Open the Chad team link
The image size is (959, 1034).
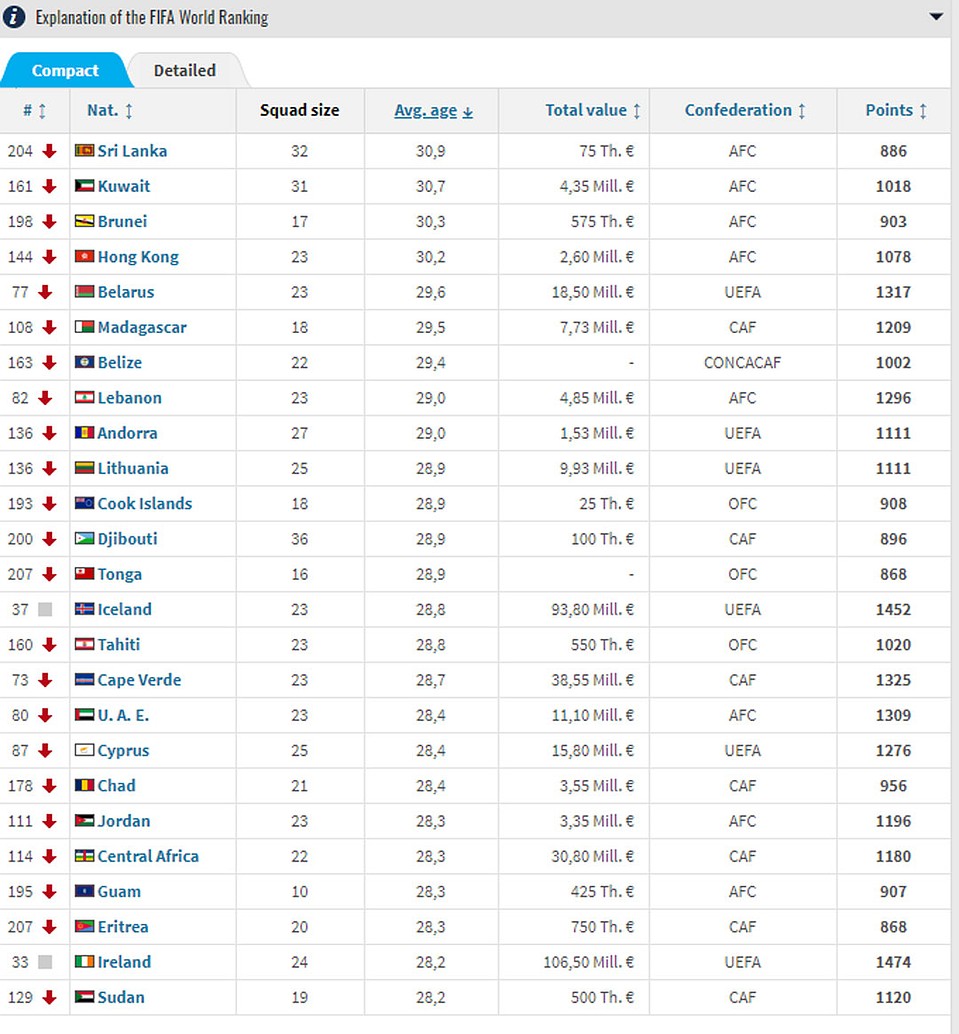click(117, 786)
